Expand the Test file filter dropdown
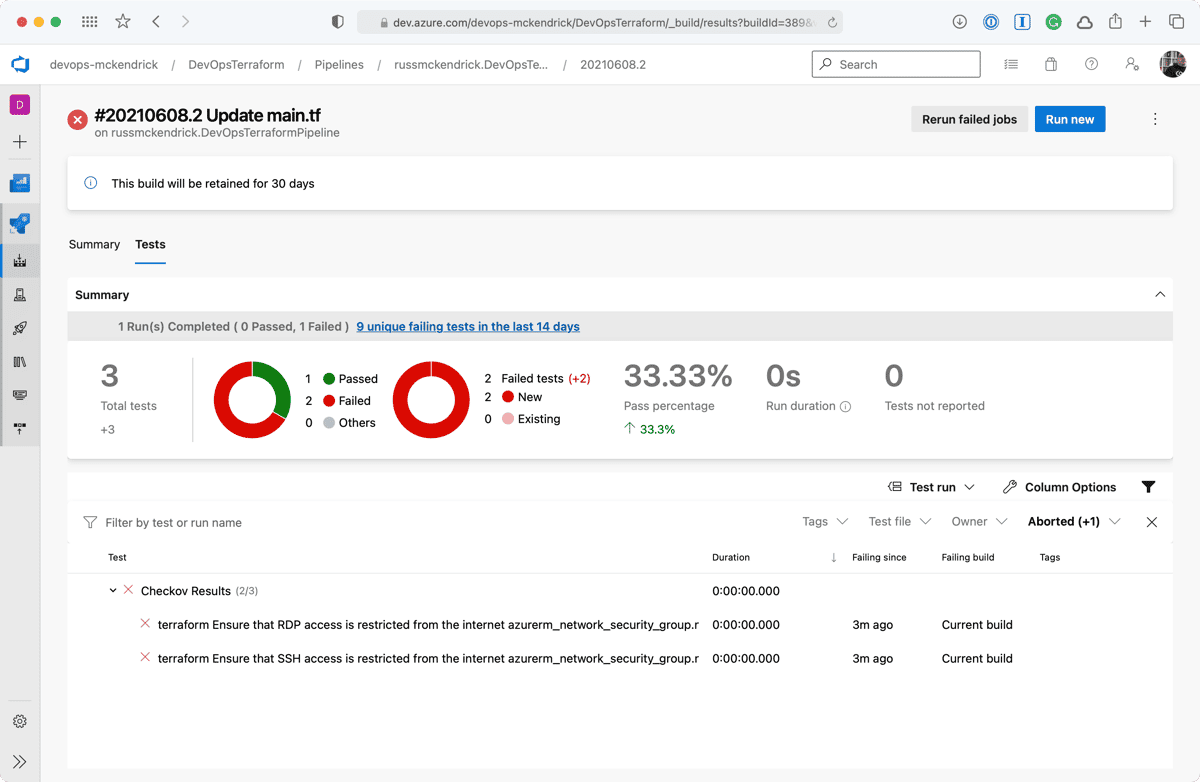 (899, 522)
